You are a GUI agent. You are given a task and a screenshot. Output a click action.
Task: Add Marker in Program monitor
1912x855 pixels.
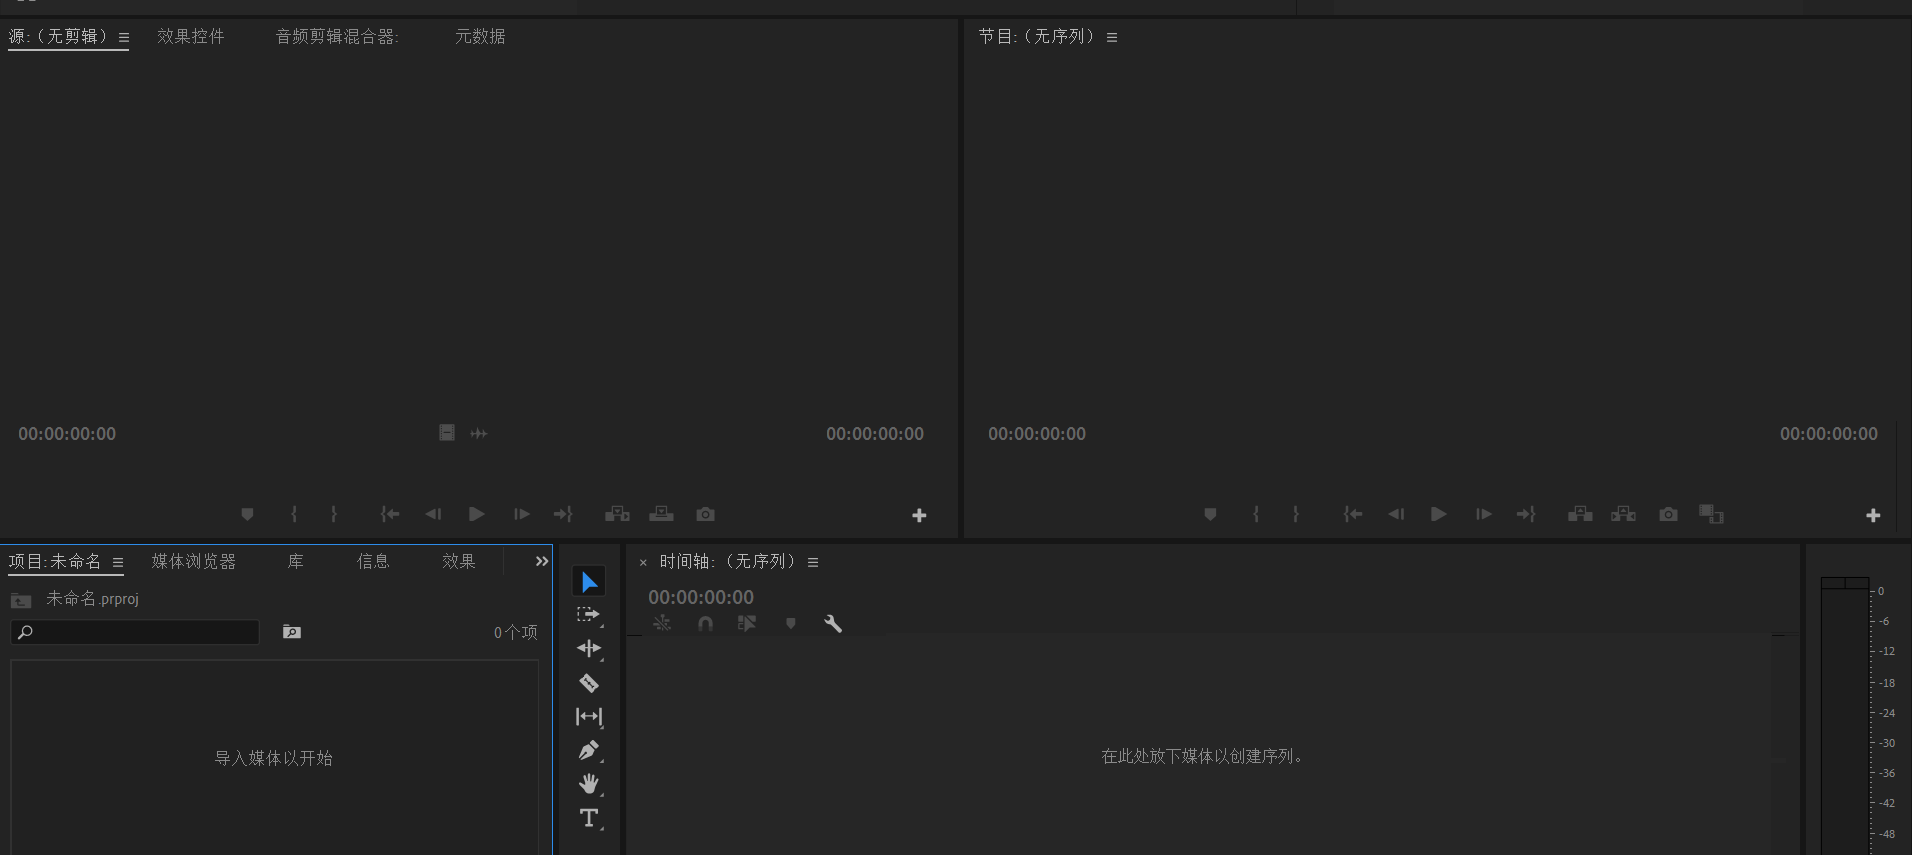pos(1210,514)
